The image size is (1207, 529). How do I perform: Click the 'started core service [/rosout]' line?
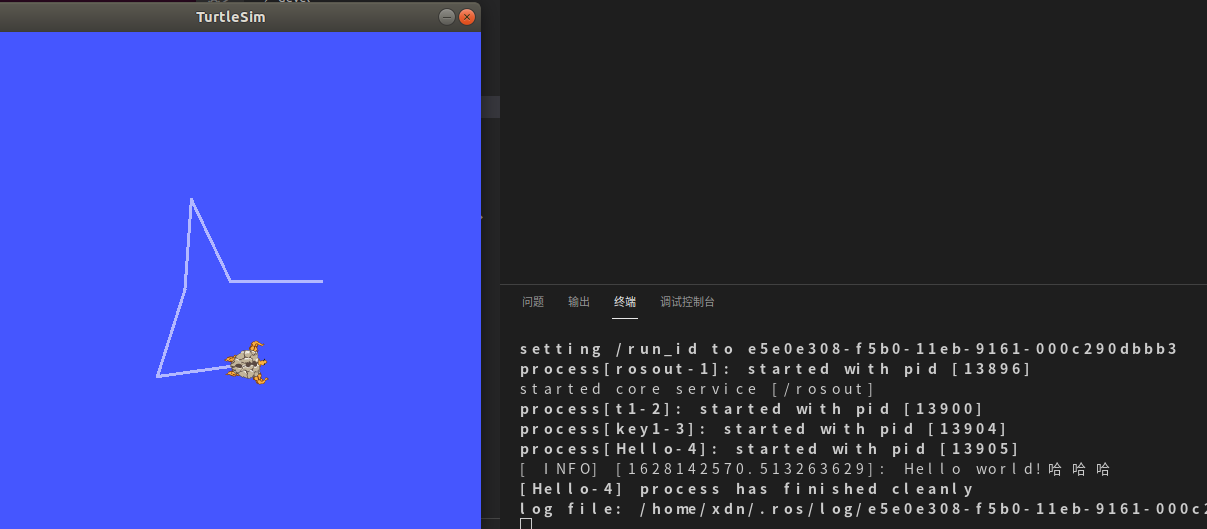coord(698,389)
